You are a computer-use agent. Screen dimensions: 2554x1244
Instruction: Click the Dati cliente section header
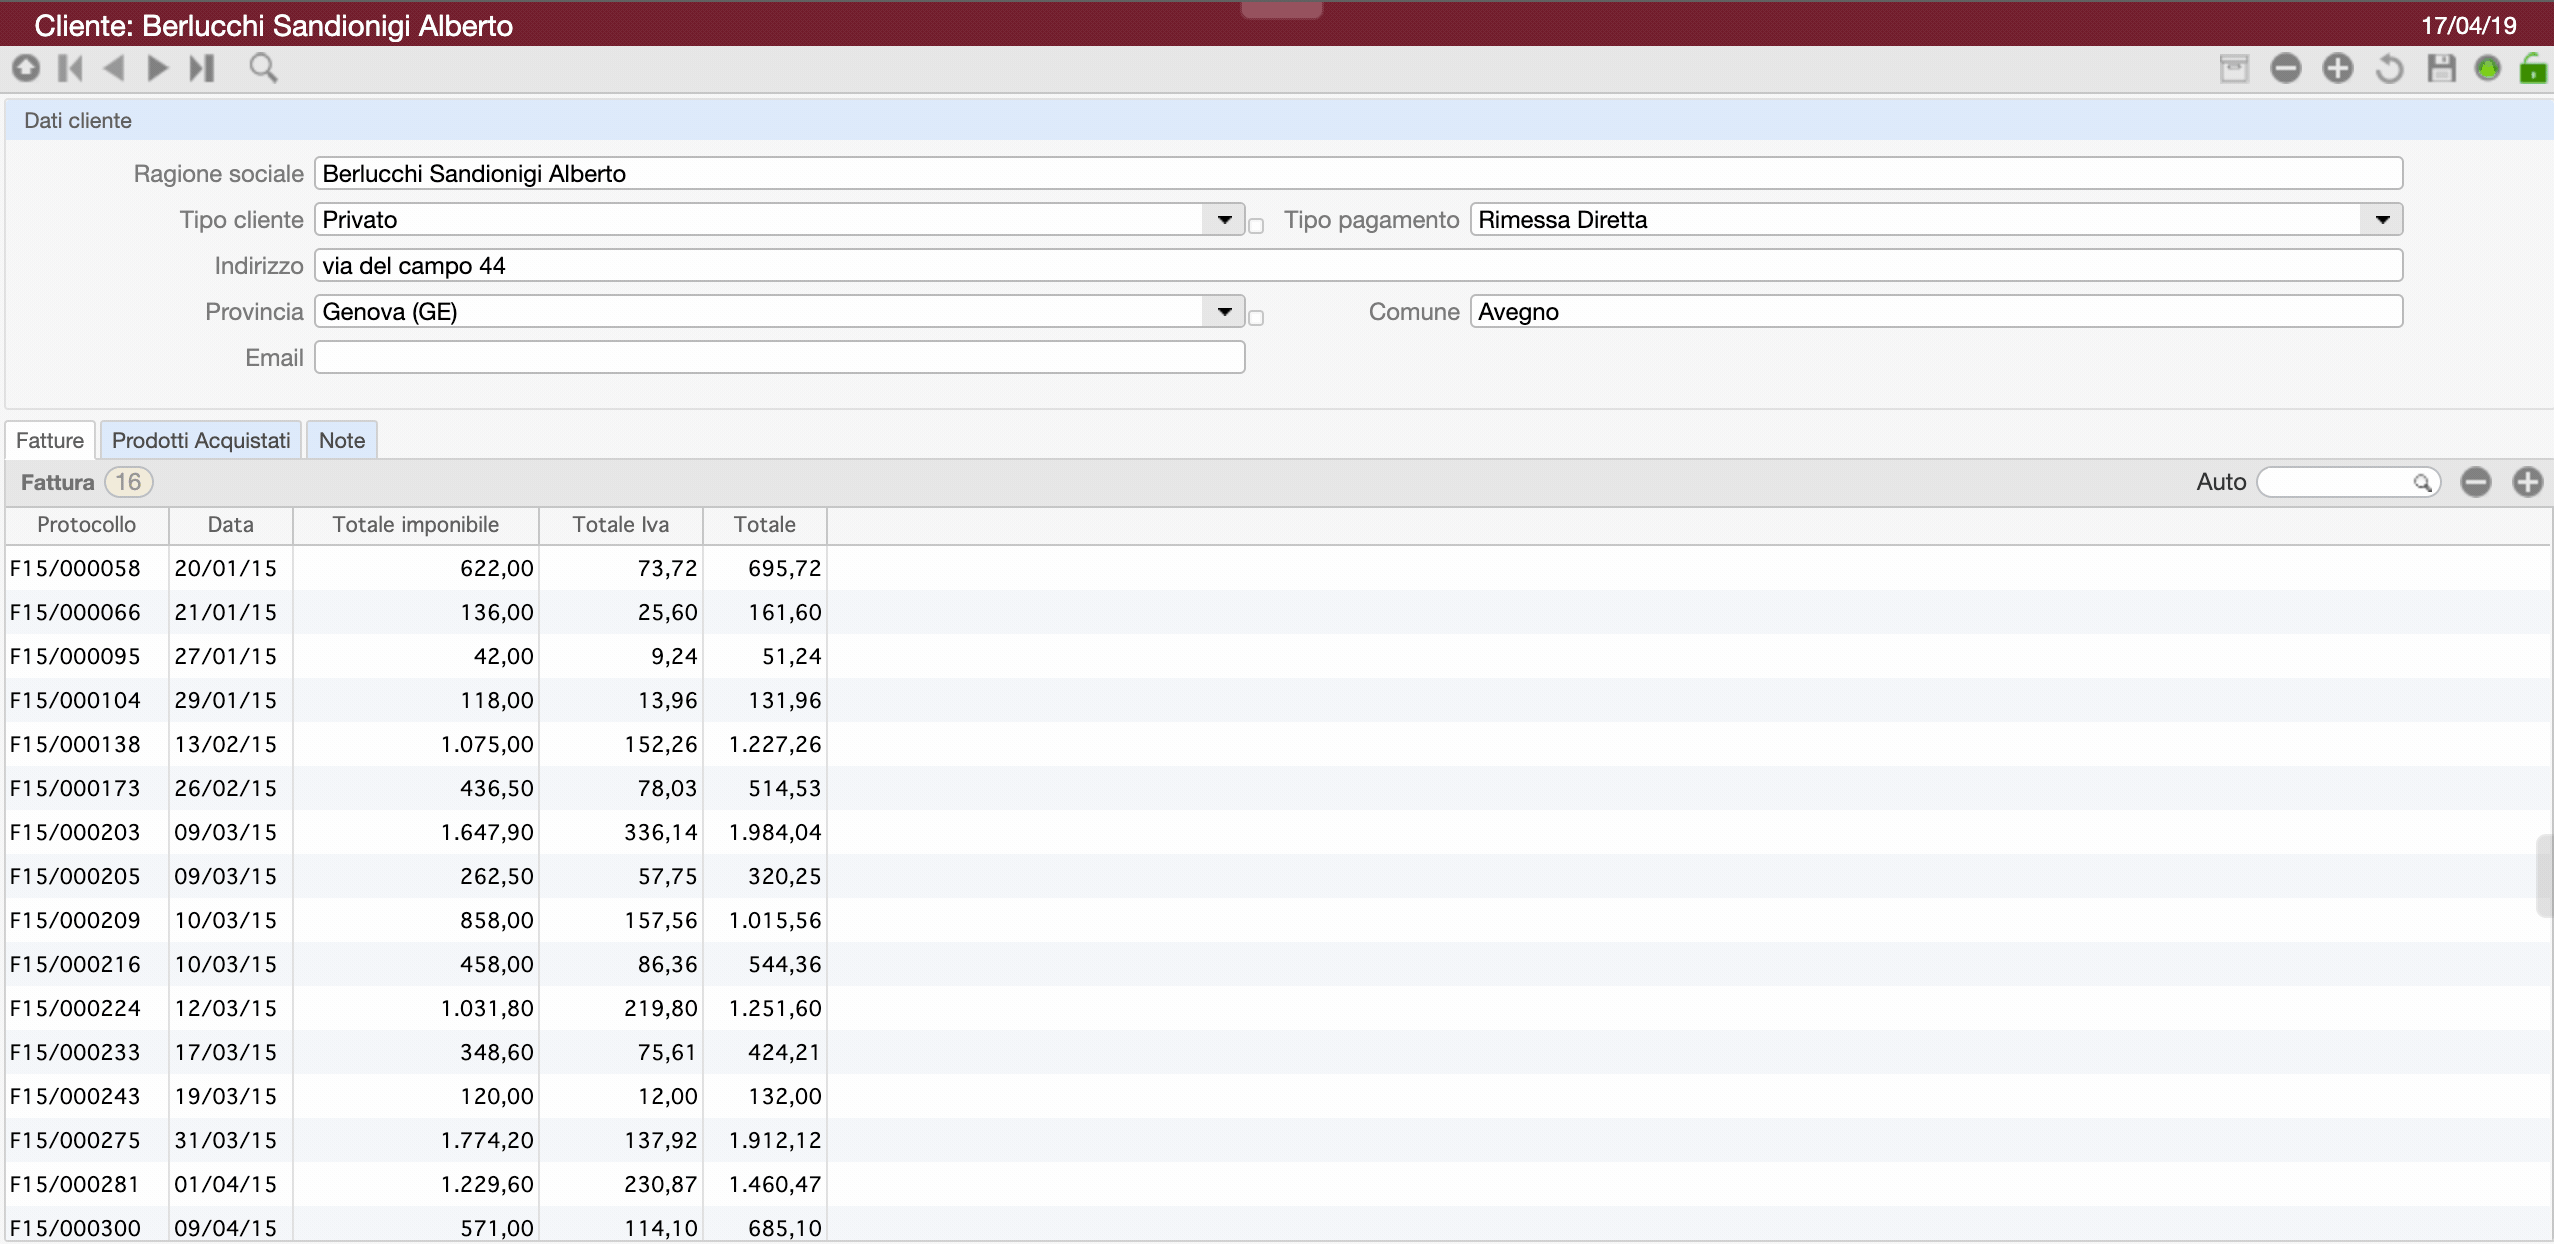(x=1279, y=121)
